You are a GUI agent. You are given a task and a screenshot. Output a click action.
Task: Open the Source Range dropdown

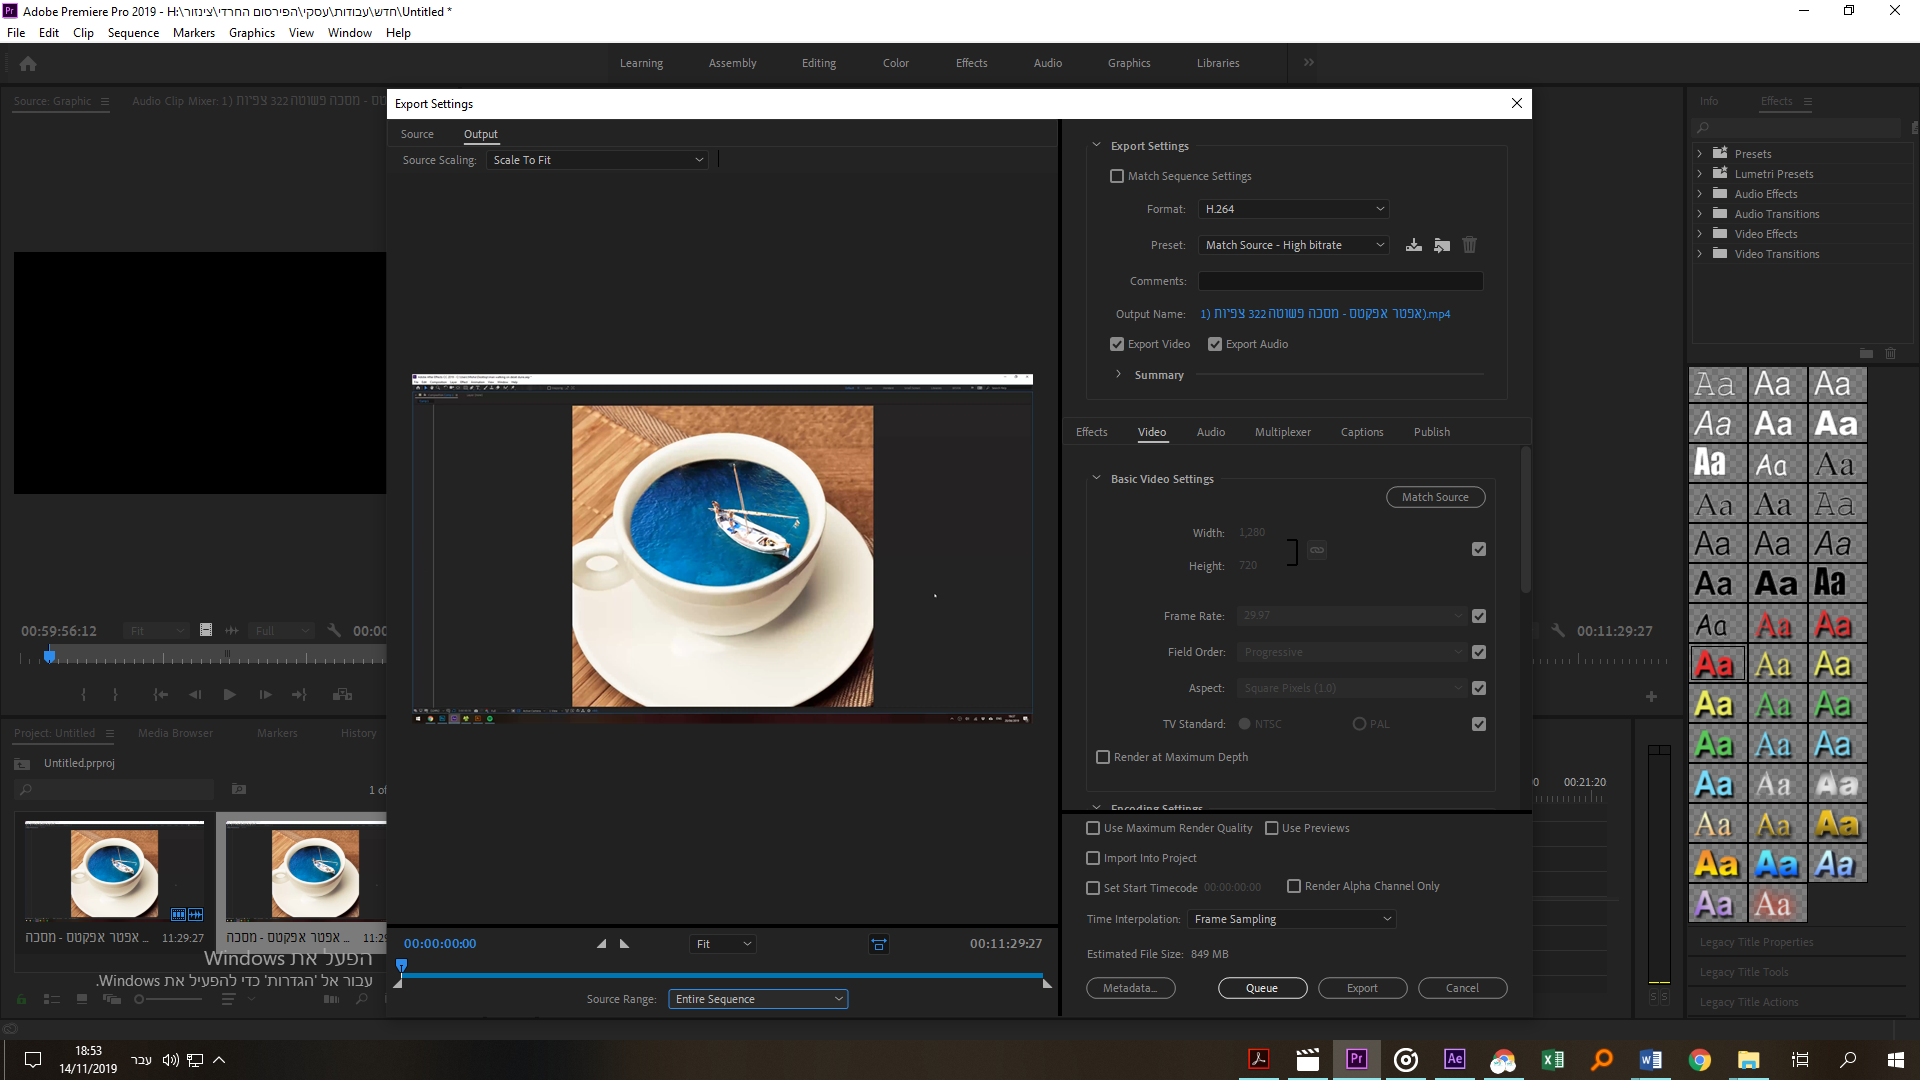tap(758, 999)
